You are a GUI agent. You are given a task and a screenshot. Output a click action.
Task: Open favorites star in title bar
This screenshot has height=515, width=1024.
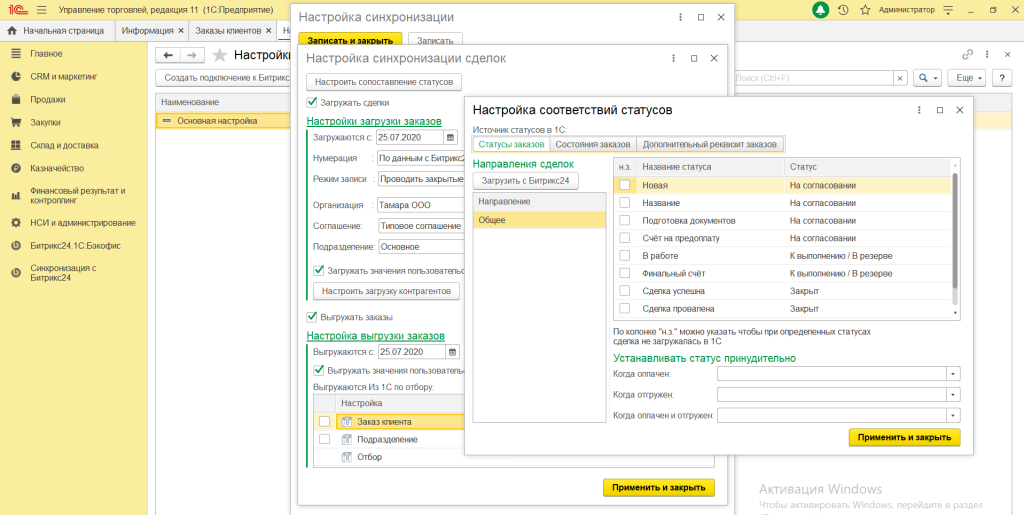(864, 10)
